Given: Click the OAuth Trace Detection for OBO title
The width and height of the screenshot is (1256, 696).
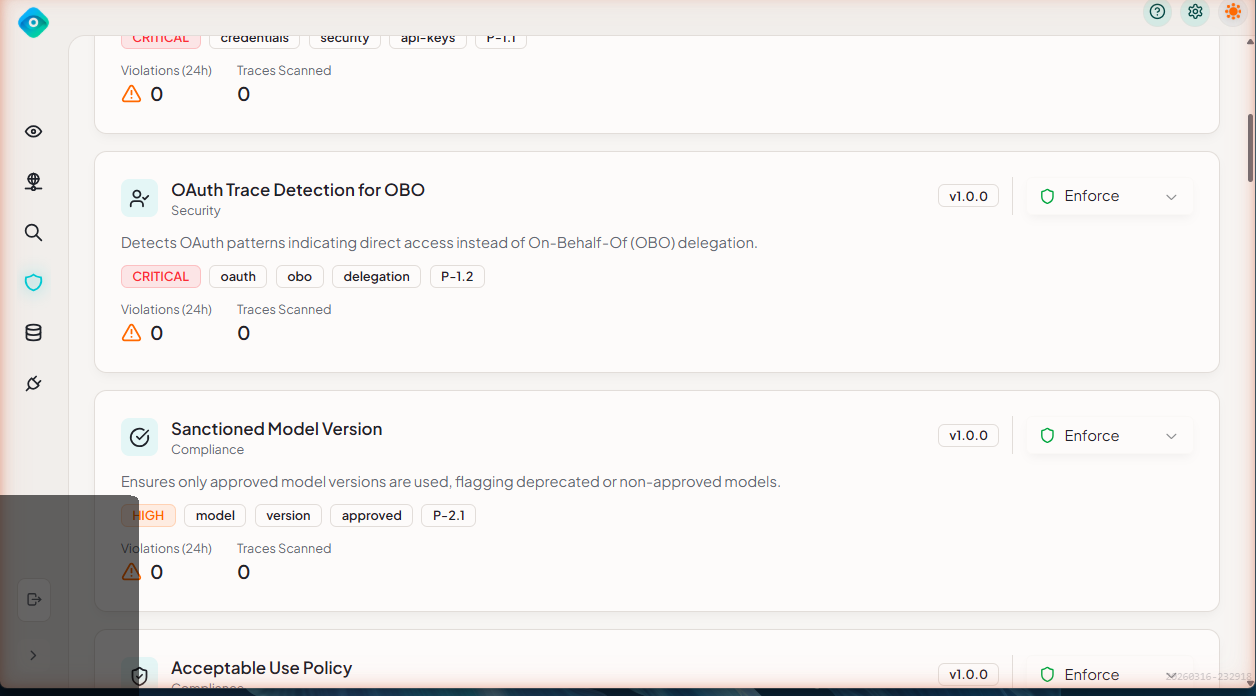Looking at the screenshot, I should pyautogui.click(x=297, y=190).
